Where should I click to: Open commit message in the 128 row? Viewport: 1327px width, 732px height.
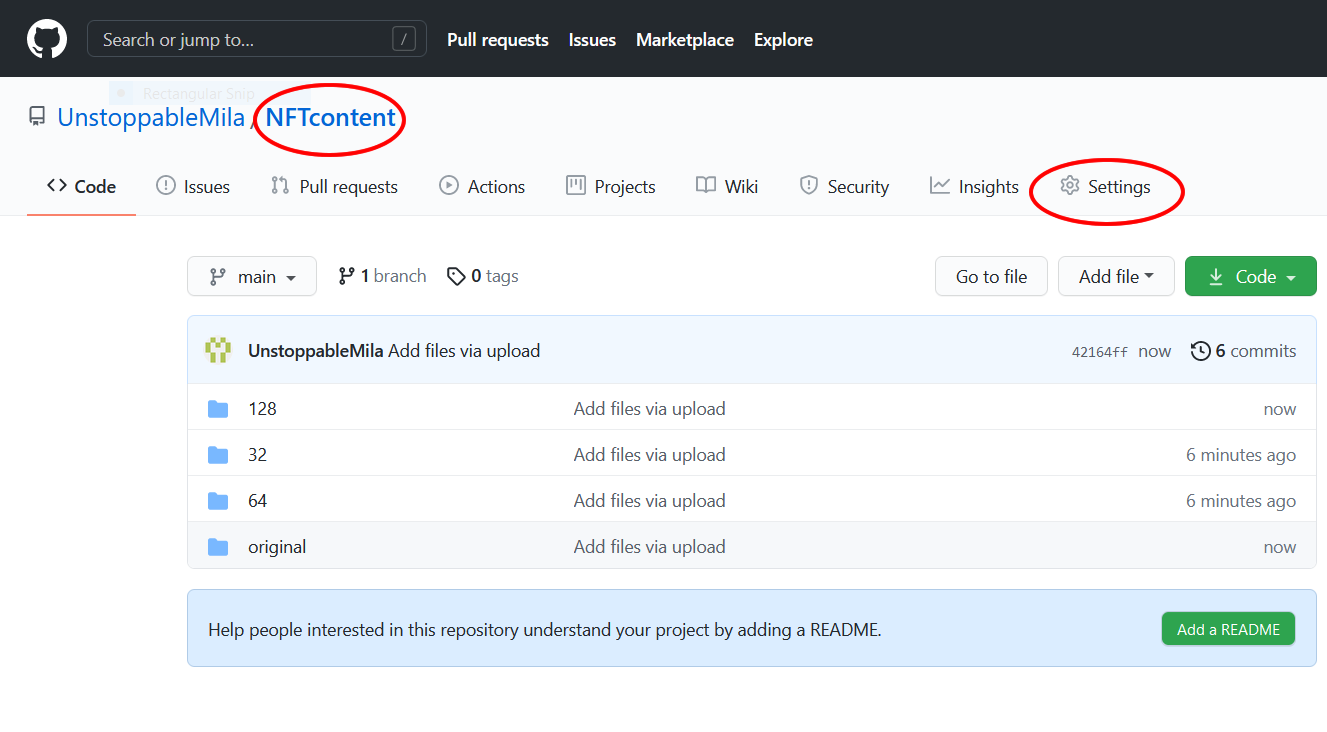[650, 408]
